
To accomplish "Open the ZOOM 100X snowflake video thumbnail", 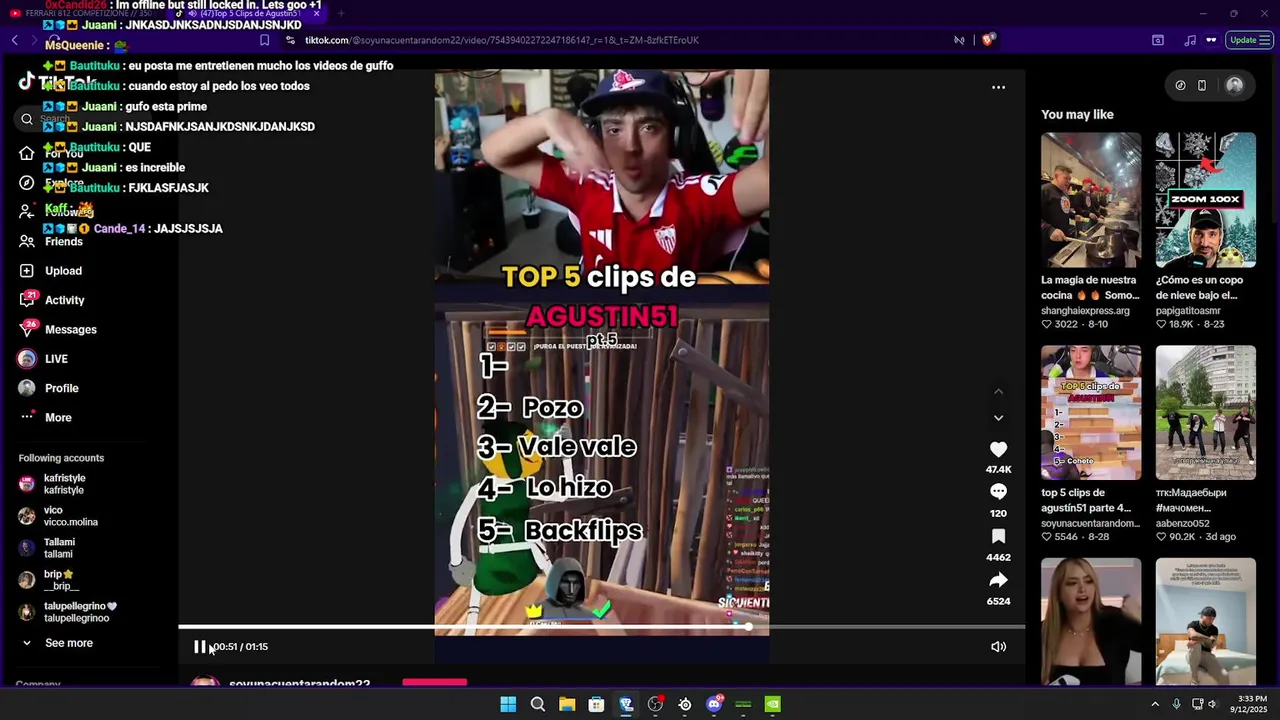I will coord(1206,200).
